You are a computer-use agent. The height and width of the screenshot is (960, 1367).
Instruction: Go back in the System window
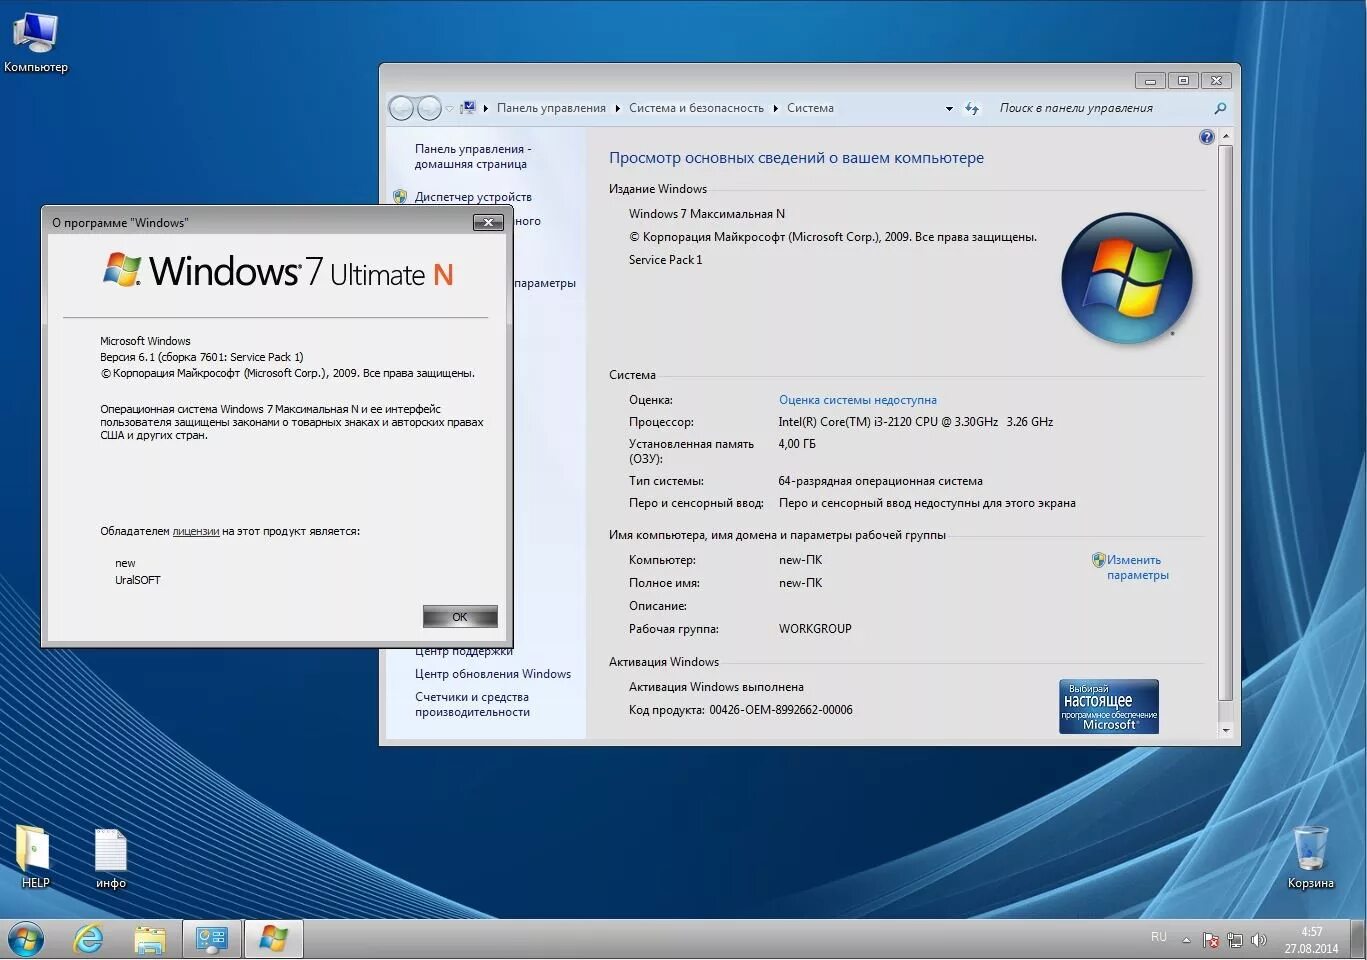pyautogui.click(x=401, y=108)
